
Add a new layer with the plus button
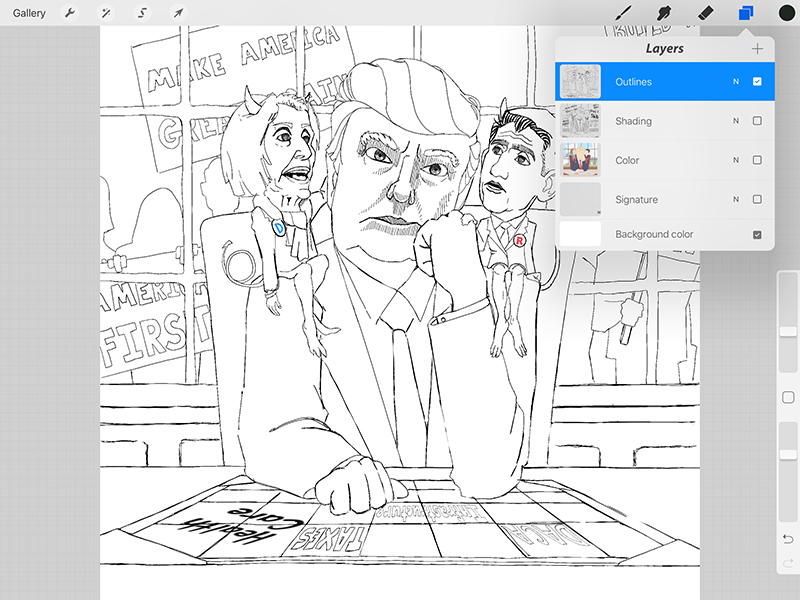757,47
